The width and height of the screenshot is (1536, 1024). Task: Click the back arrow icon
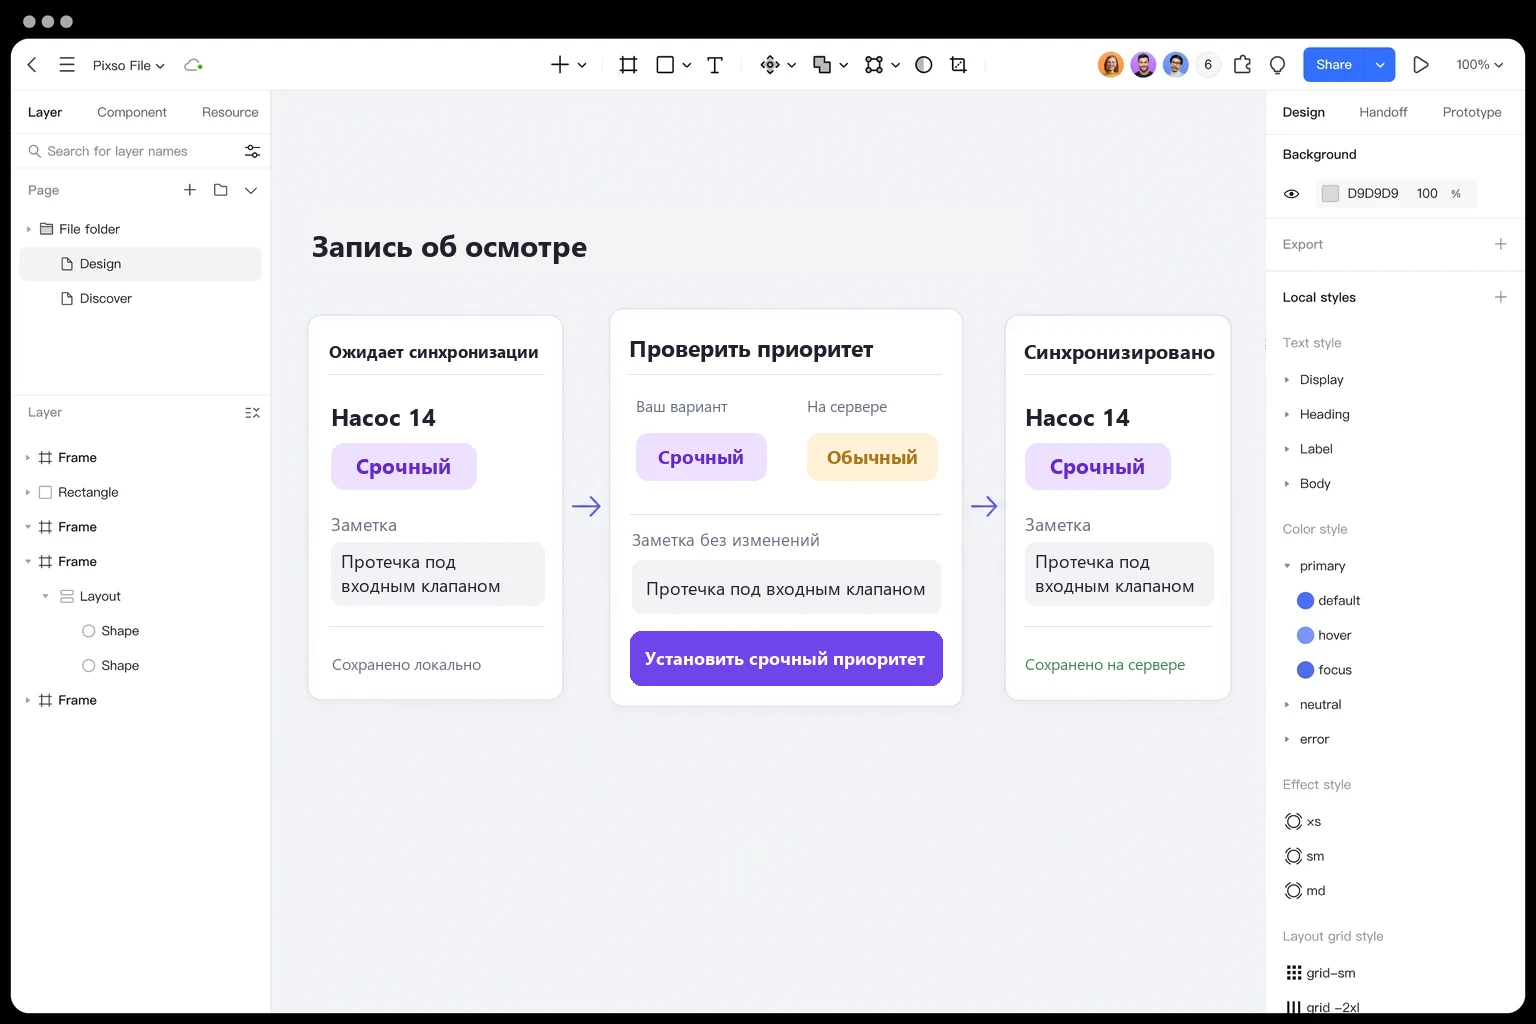pyautogui.click(x=32, y=65)
